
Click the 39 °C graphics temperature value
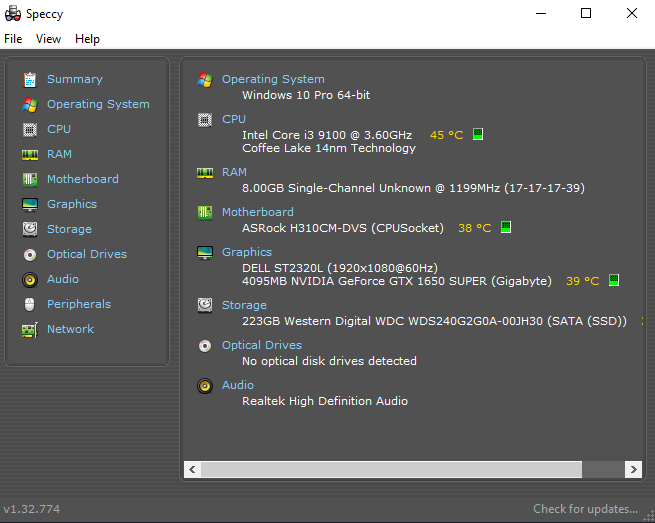point(583,281)
